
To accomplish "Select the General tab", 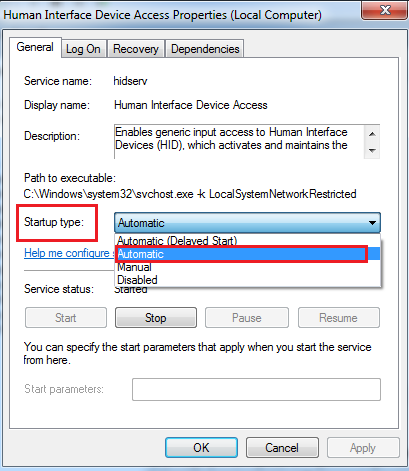I will [x=35, y=47].
